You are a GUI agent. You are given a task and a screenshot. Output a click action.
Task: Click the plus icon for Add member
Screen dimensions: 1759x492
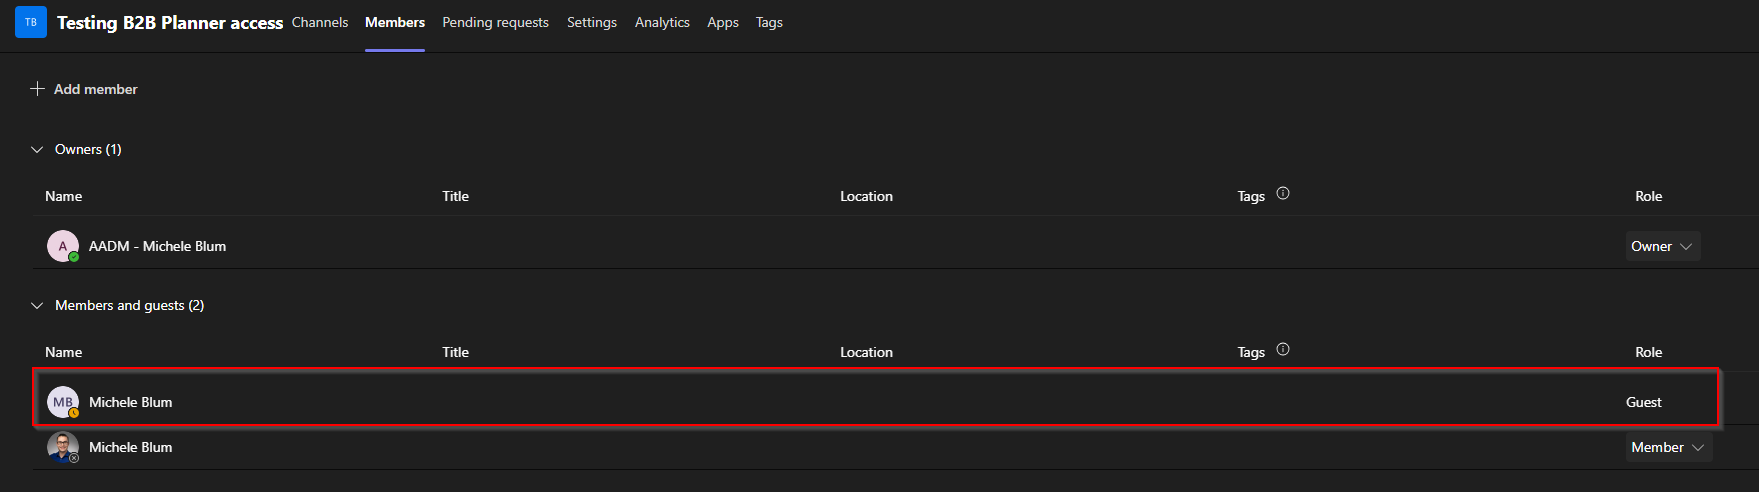[x=38, y=89]
